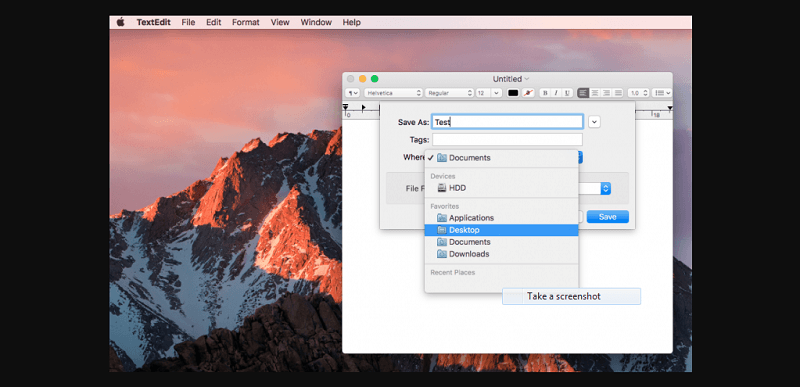Click the black text color swatch
The height and width of the screenshot is (387, 800).
513,93
